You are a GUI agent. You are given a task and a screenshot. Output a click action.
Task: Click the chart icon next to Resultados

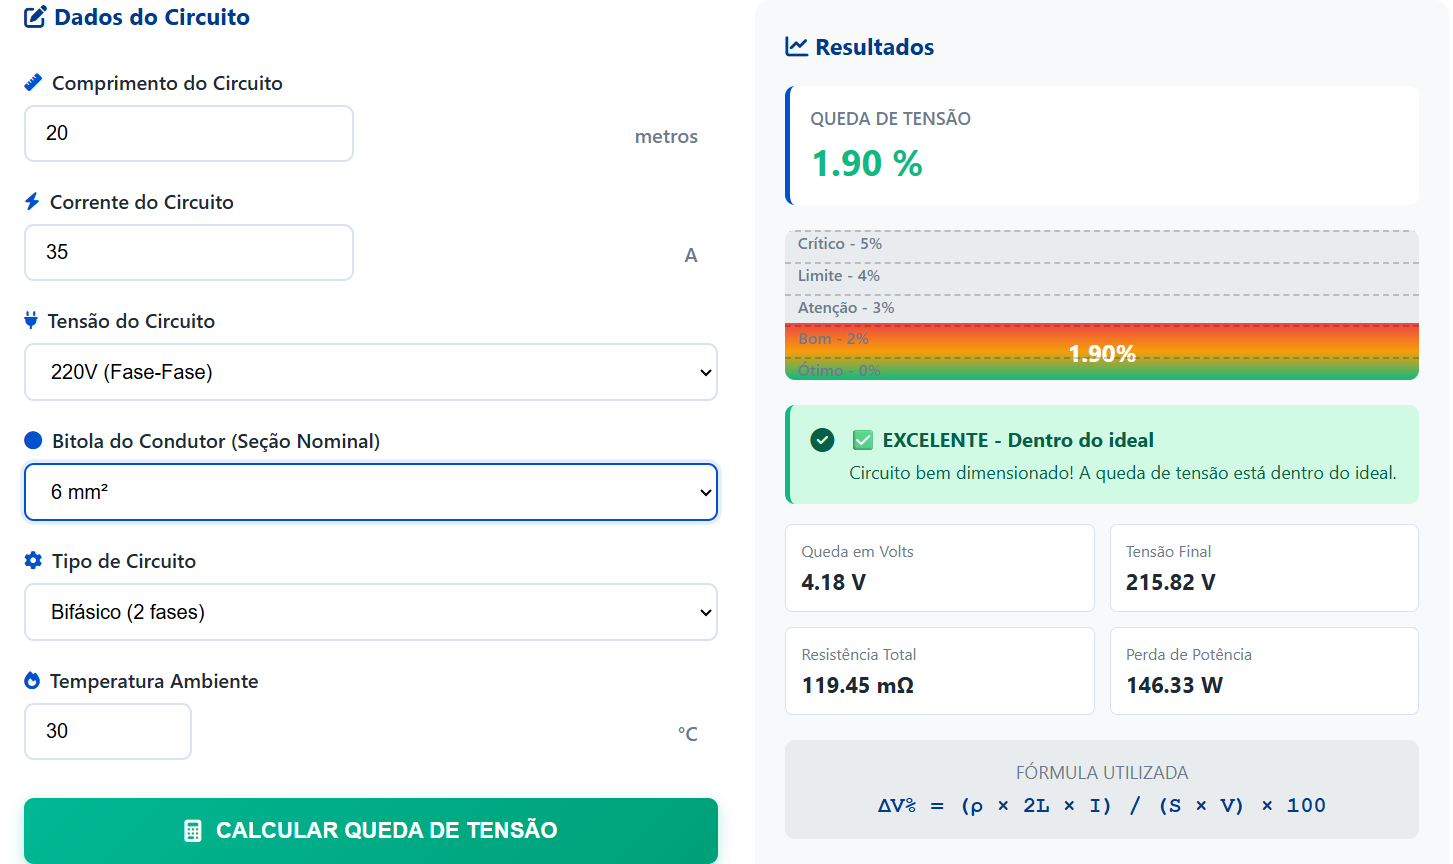pyautogui.click(x=796, y=47)
